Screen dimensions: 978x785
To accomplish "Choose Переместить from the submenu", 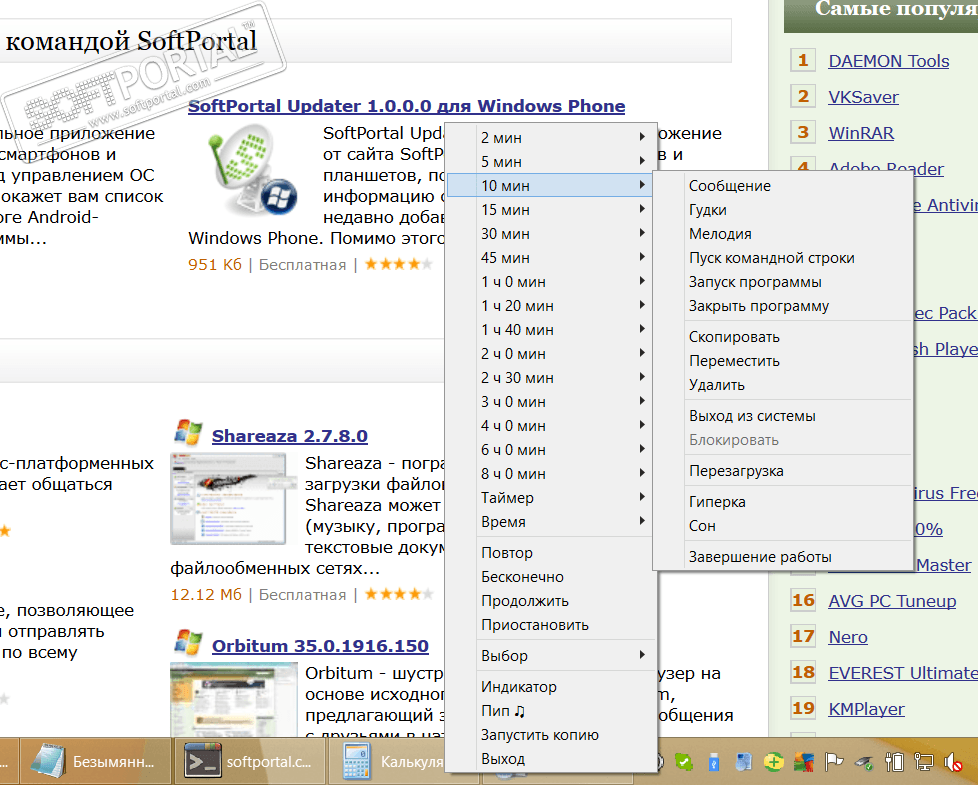I will [x=783, y=361].
